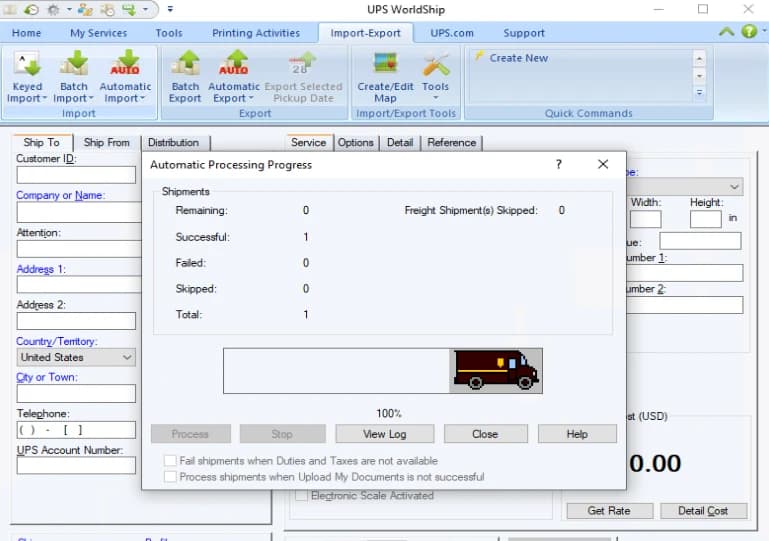Click the View Log button

[x=384, y=434]
